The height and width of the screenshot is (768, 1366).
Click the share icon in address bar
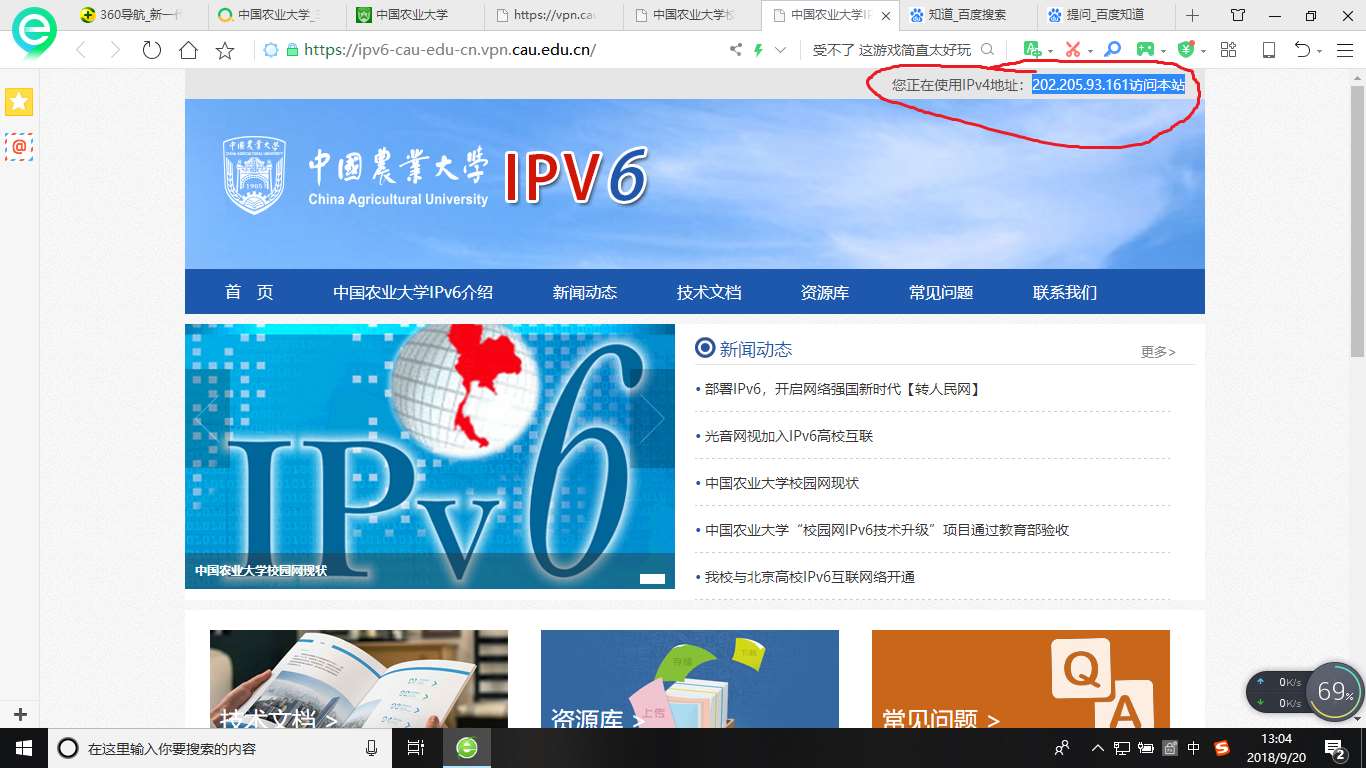point(736,50)
